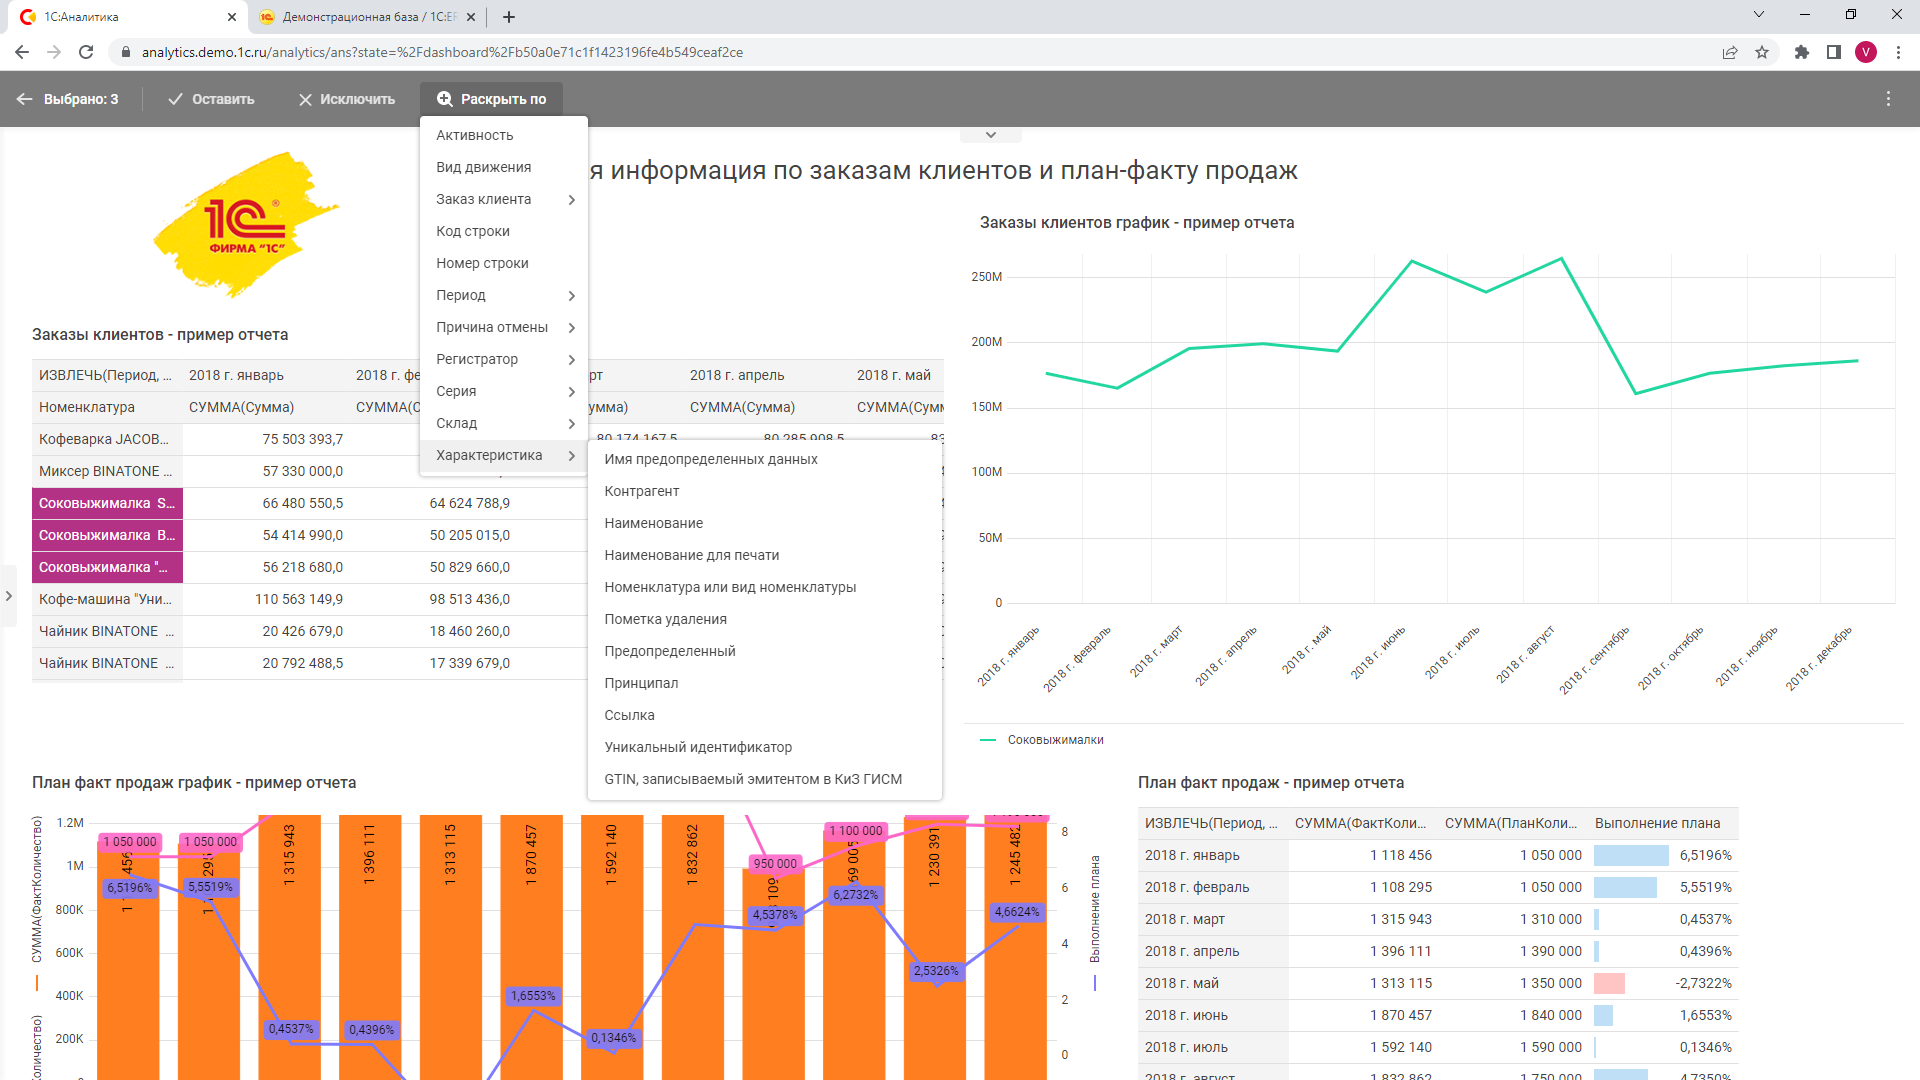Expand Причина отмены submenu arrow
Viewport: 1920px width, 1080px height.
click(571, 327)
